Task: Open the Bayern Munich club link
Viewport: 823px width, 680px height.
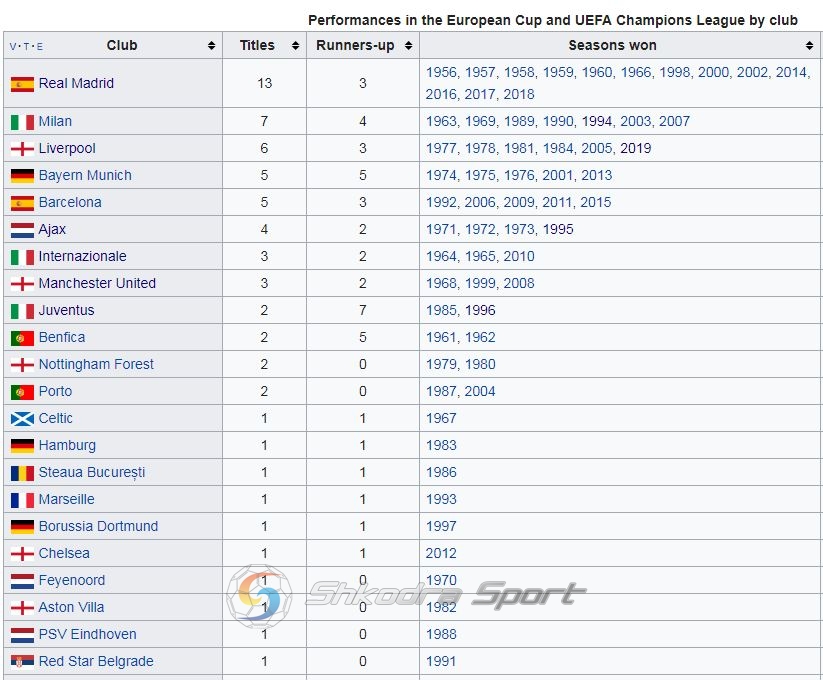Action: 85,175
